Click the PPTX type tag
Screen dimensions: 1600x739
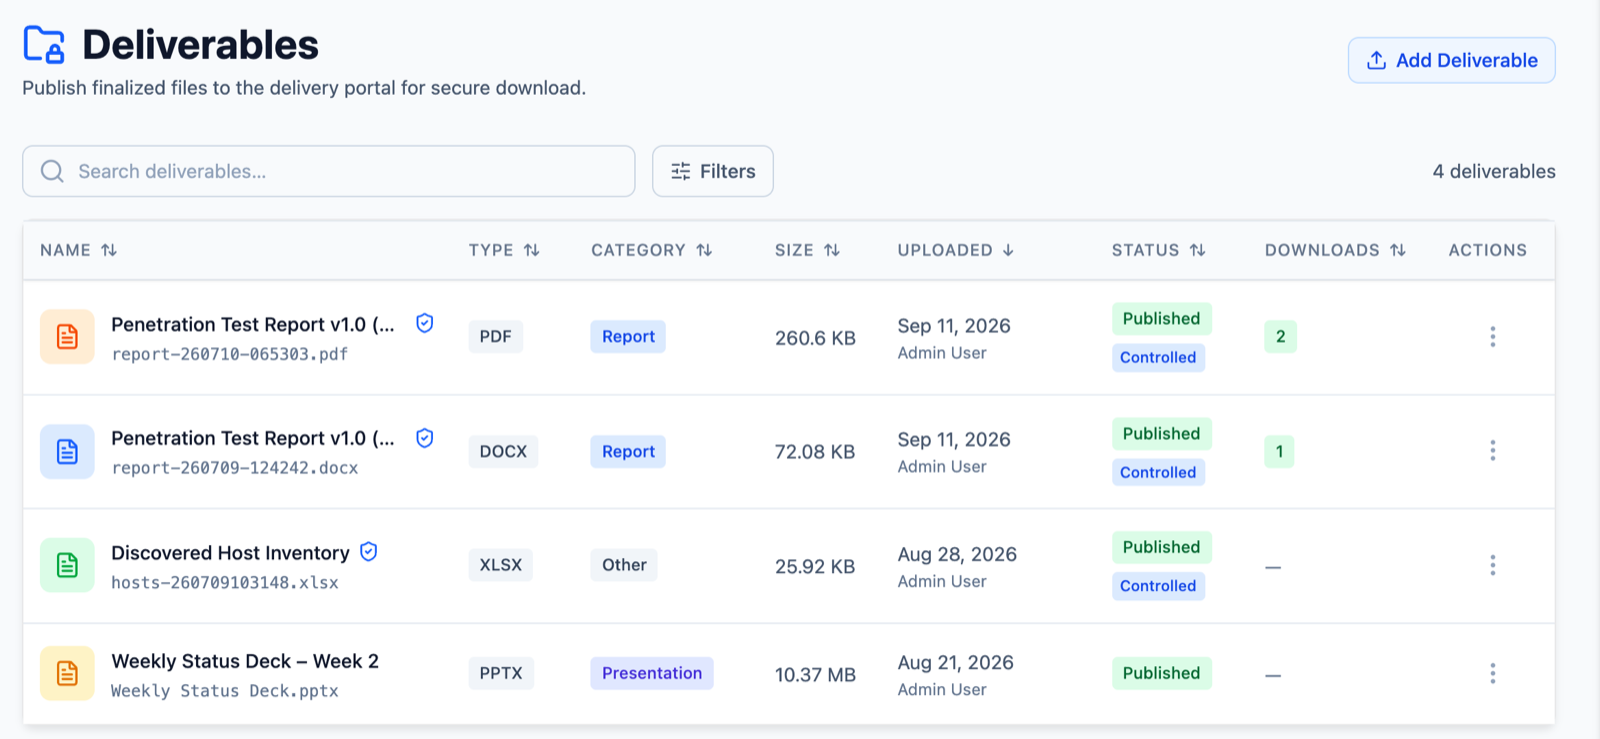coord(501,673)
